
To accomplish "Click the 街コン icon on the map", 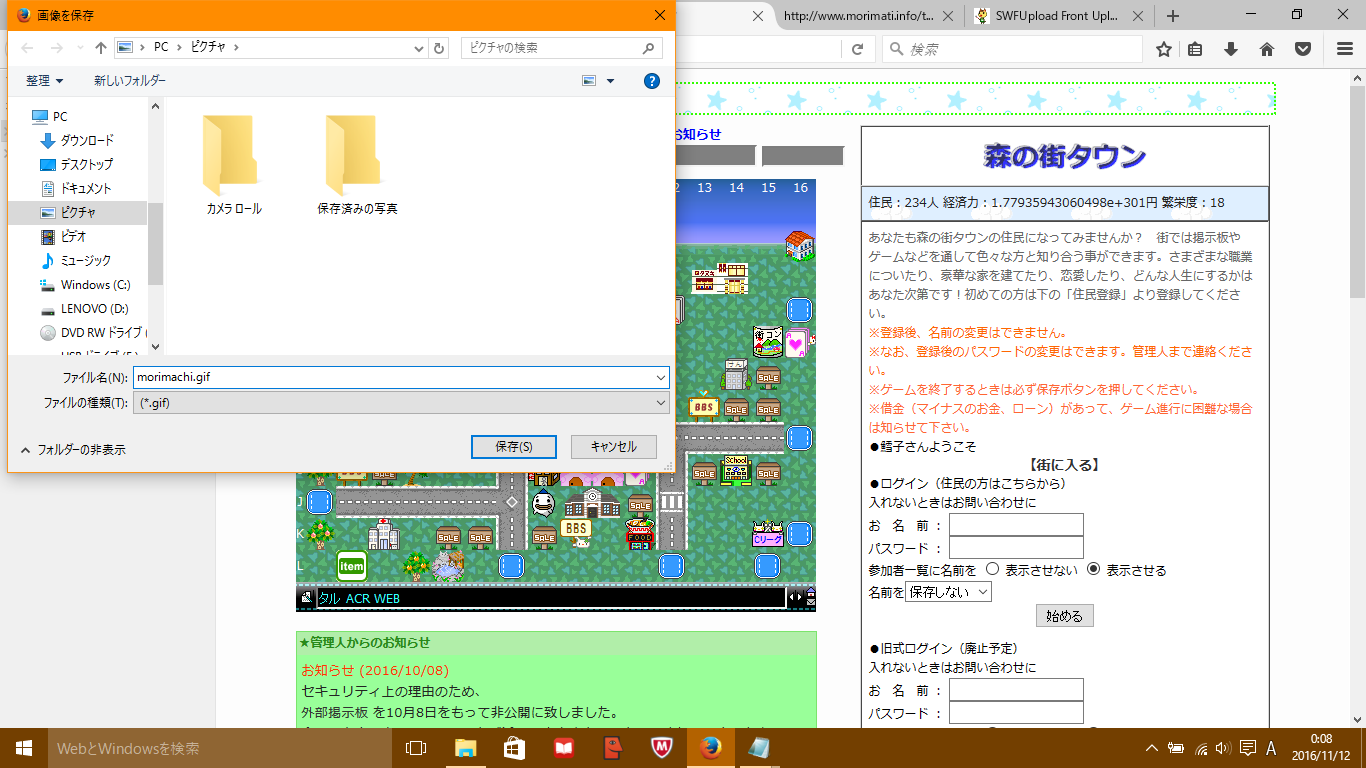I will (x=767, y=341).
